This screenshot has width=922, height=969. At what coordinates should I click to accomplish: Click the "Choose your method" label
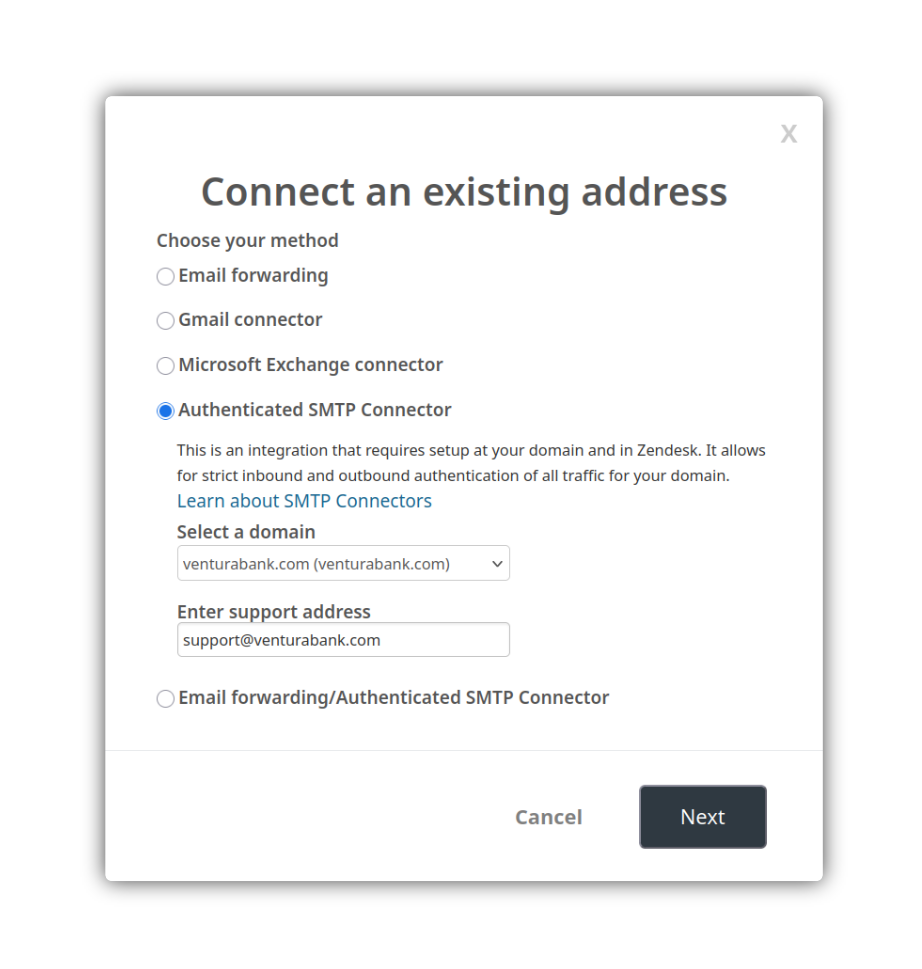click(247, 241)
